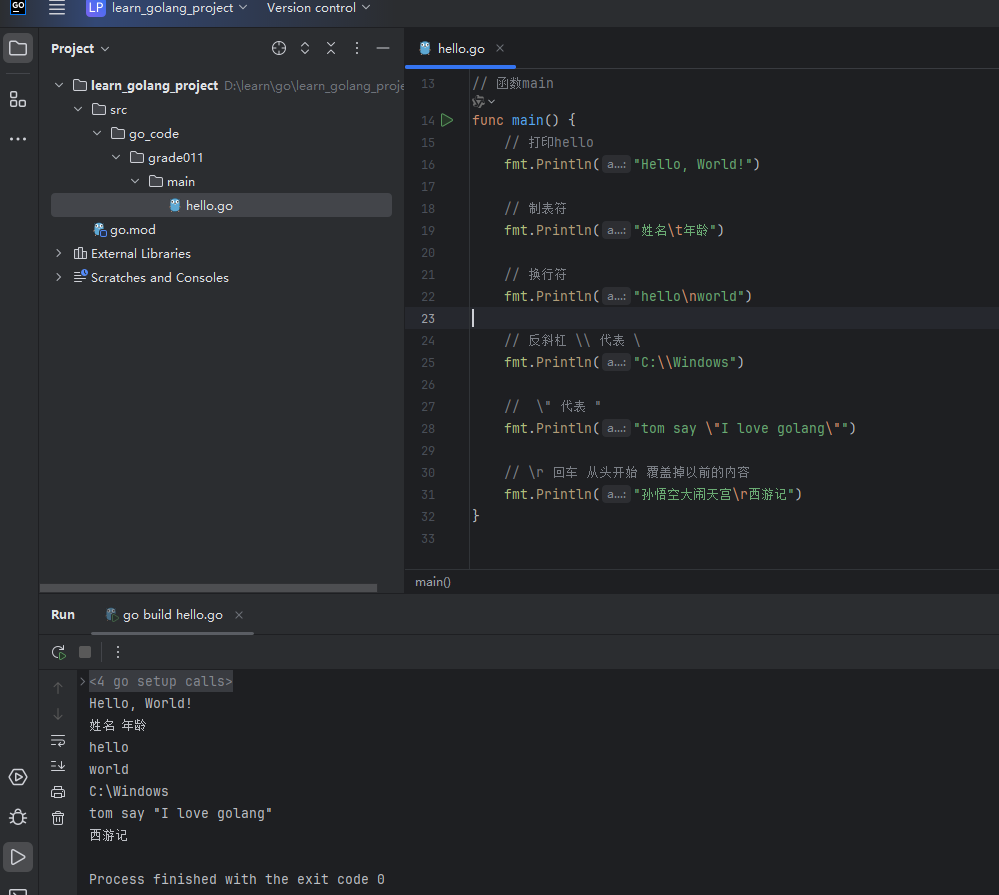Expand Scratches and Consoles node
Screen dimensions: 999x895
coord(59,277)
